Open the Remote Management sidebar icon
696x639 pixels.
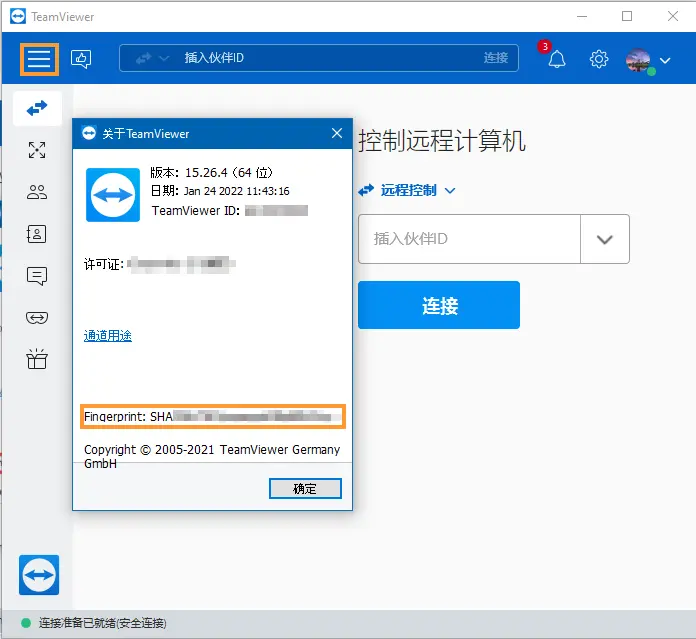[x=37, y=150]
